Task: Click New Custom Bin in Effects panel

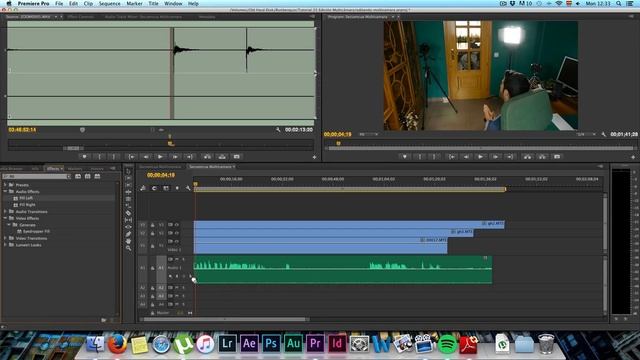Action: (x=104, y=320)
